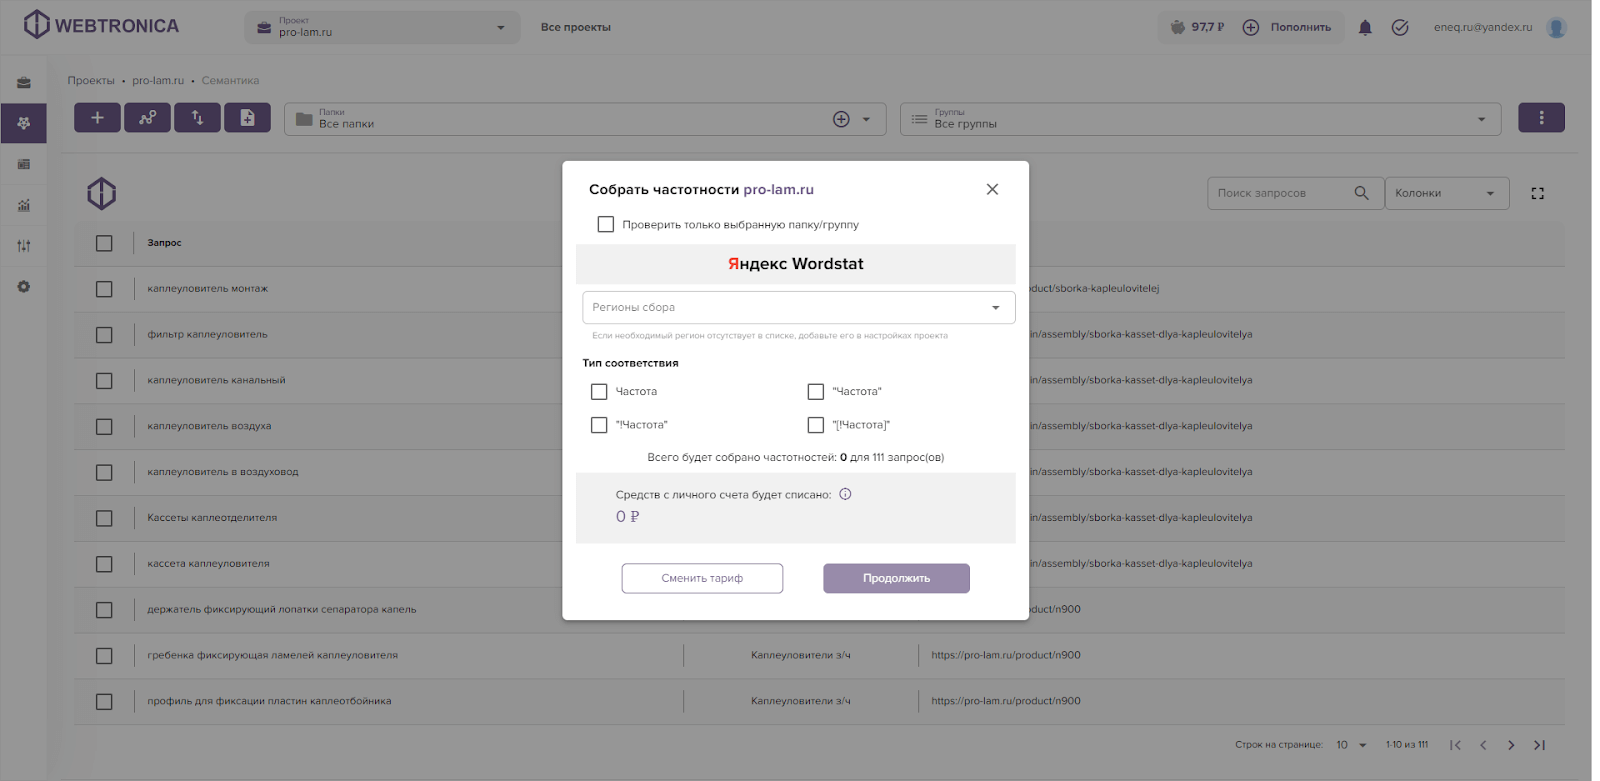Tick the "[!Частота]" checkbox
This screenshot has width=1600, height=781.
point(816,425)
